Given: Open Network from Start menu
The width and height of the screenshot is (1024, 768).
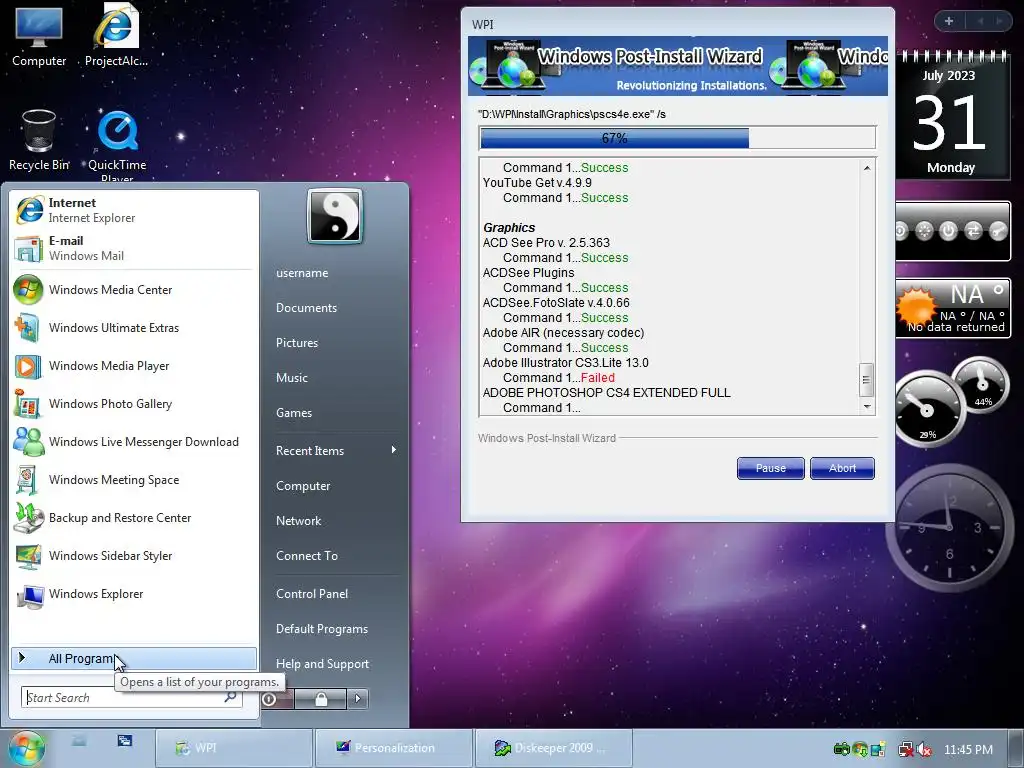Looking at the screenshot, I should pos(298,520).
